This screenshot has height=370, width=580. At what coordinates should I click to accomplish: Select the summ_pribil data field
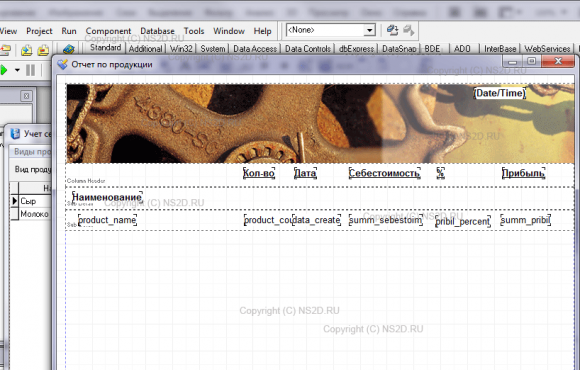[x=525, y=220]
